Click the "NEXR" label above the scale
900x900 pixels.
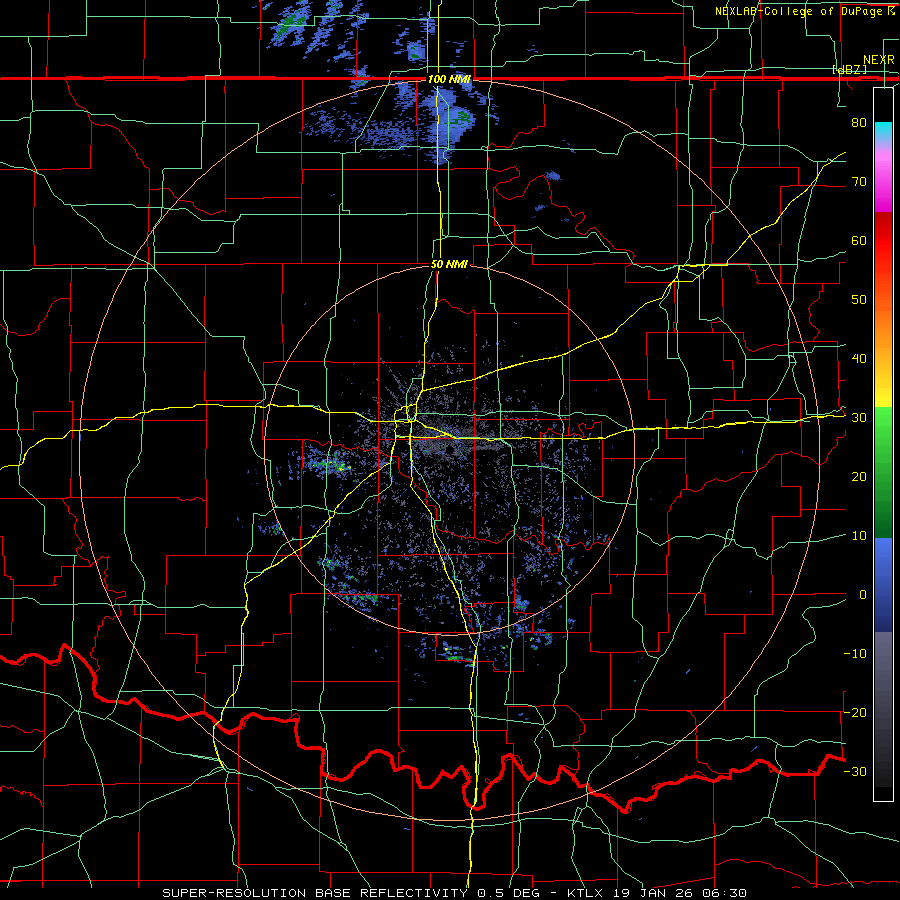click(878, 60)
